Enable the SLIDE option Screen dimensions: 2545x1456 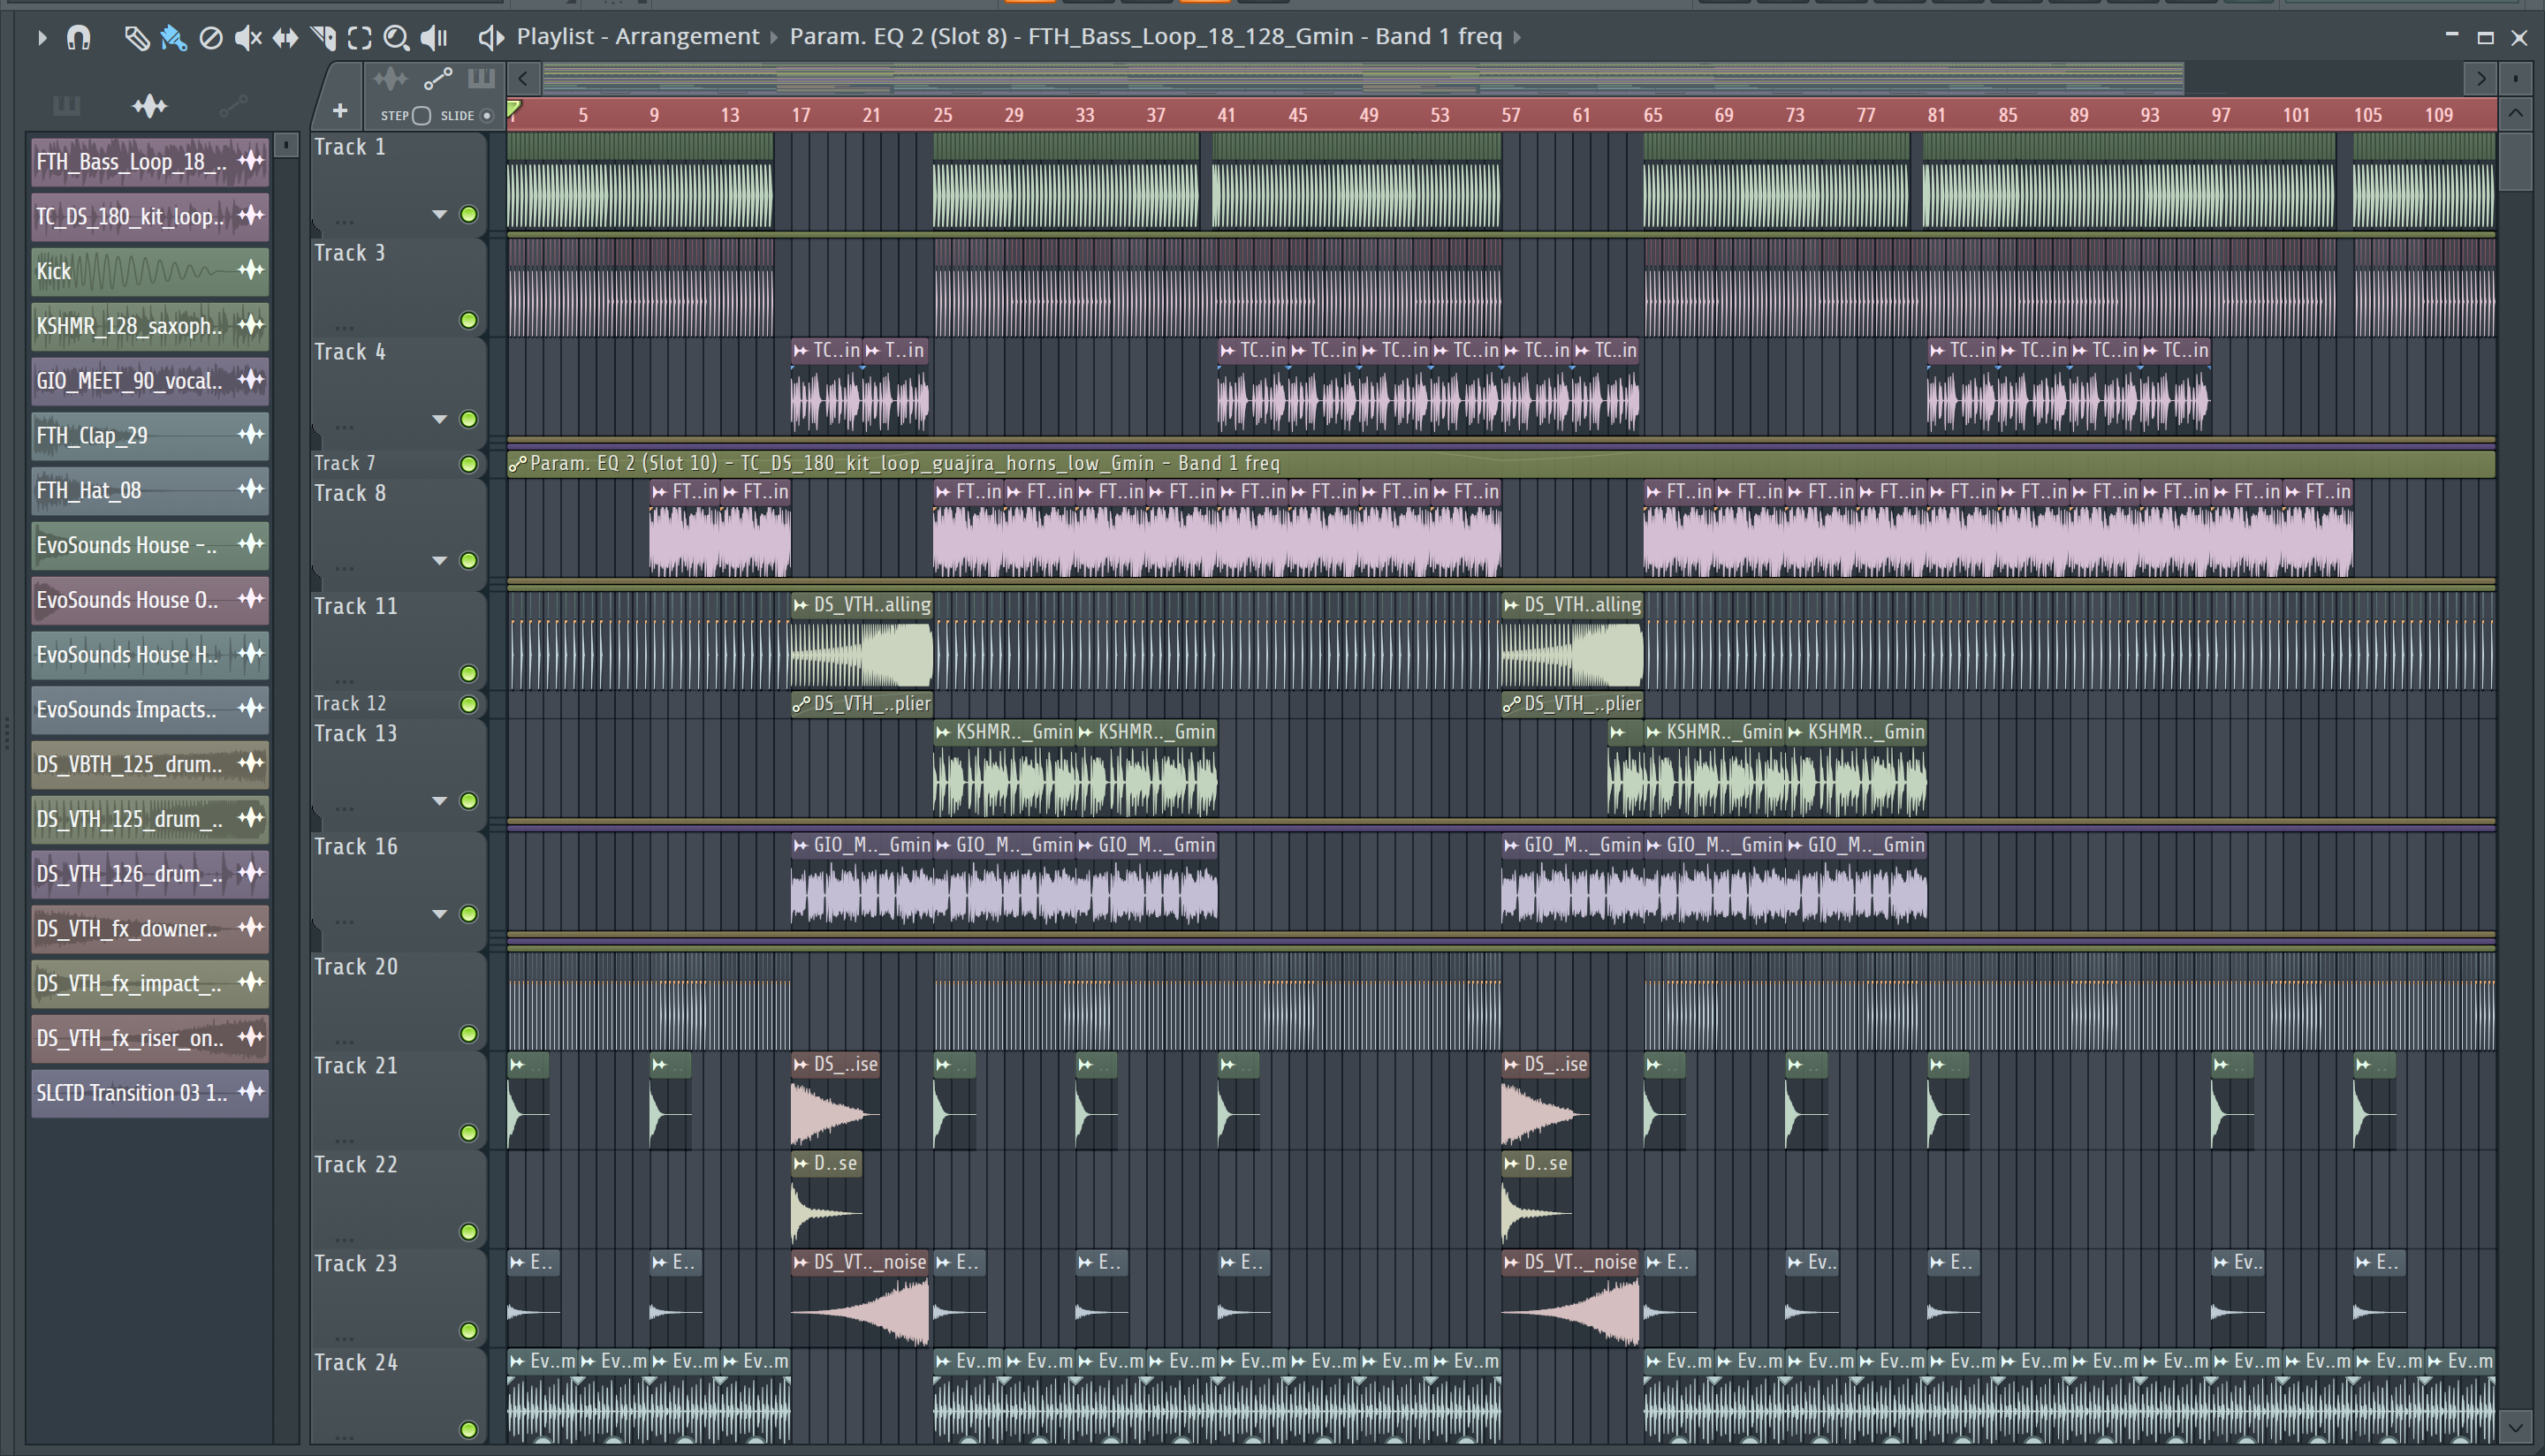click(487, 116)
